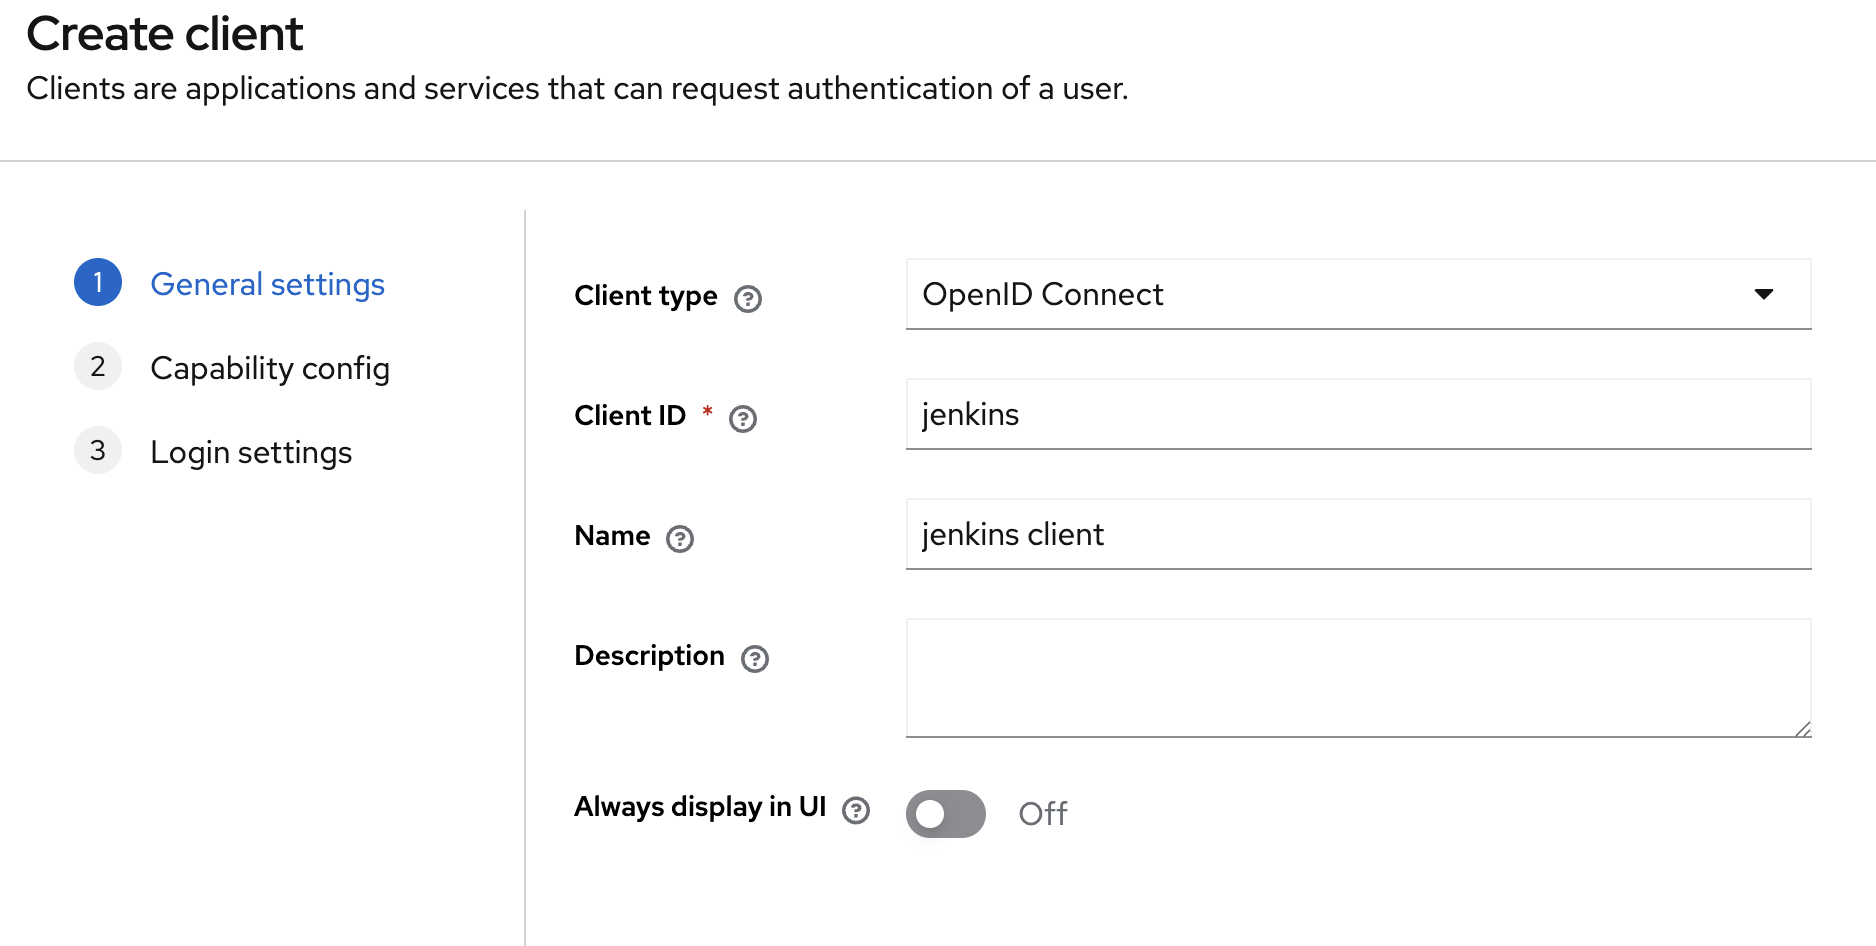The width and height of the screenshot is (1876, 946).
Task: Focus the Client ID input with jenkins
Action: tap(1359, 414)
